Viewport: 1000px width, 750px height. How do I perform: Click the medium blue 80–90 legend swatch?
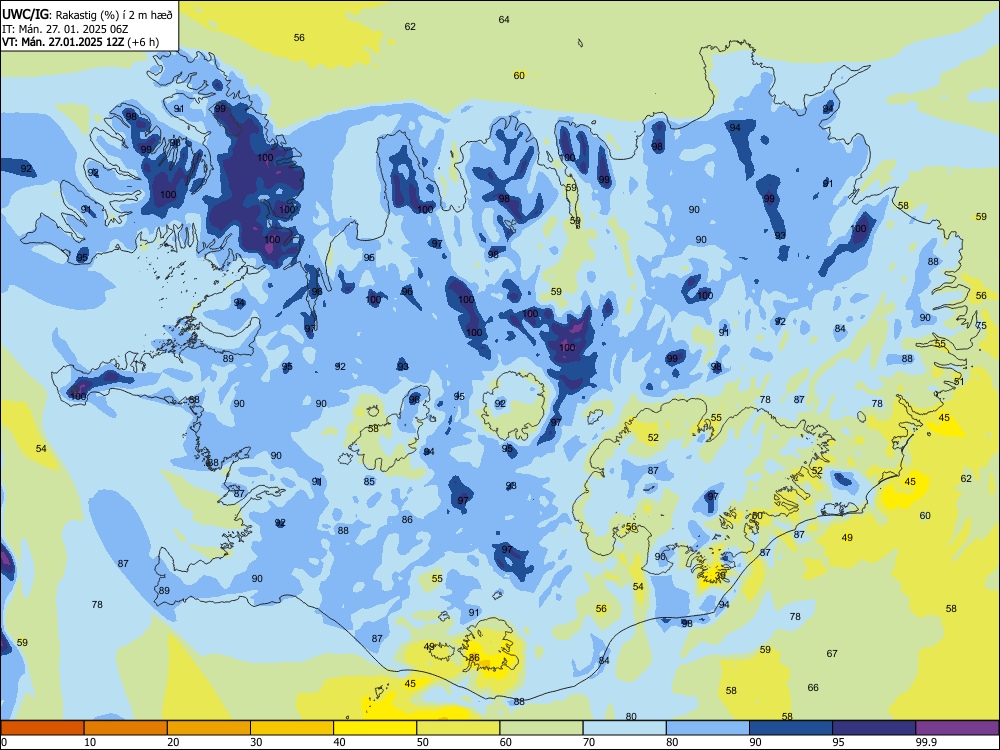[708, 728]
